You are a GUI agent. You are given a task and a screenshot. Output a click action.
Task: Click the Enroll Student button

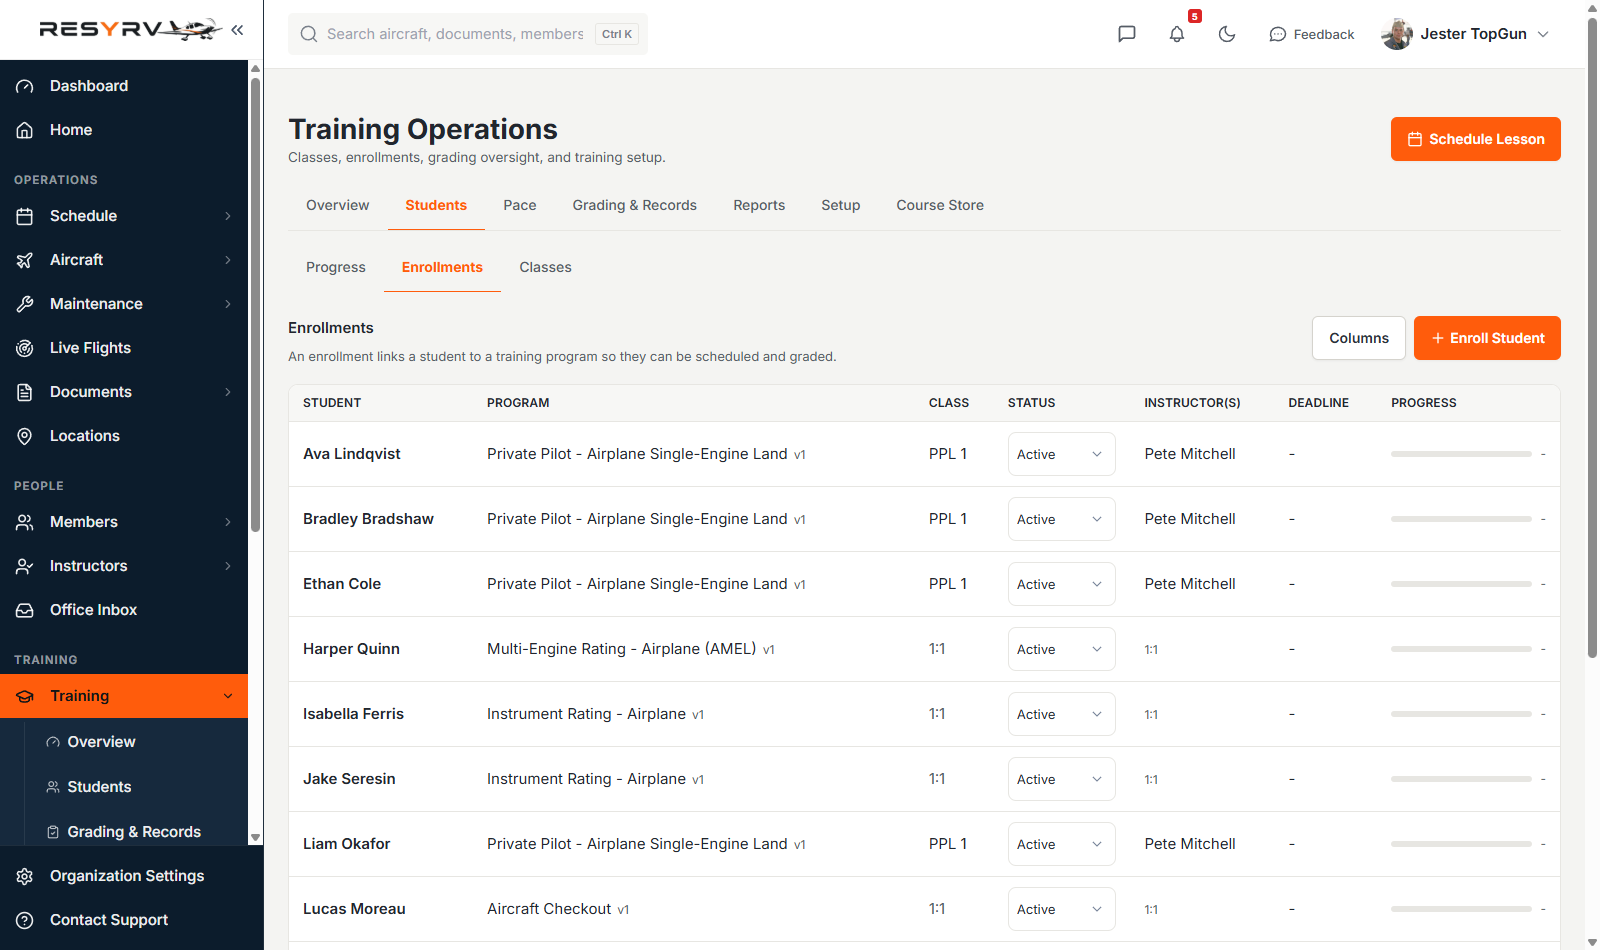(1487, 338)
